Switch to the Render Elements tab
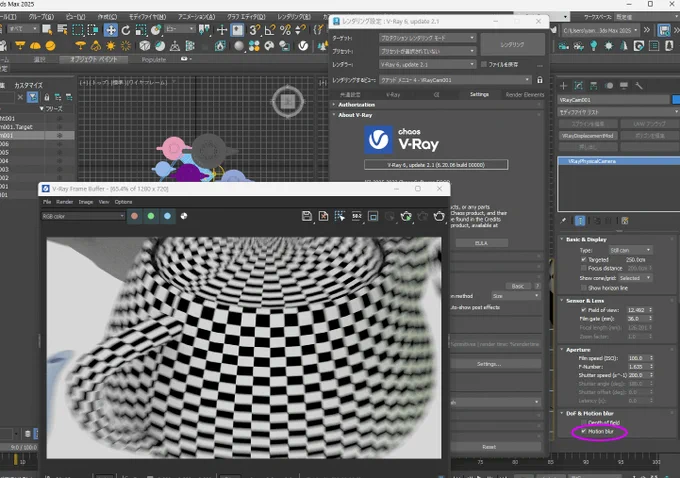 [525, 95]
